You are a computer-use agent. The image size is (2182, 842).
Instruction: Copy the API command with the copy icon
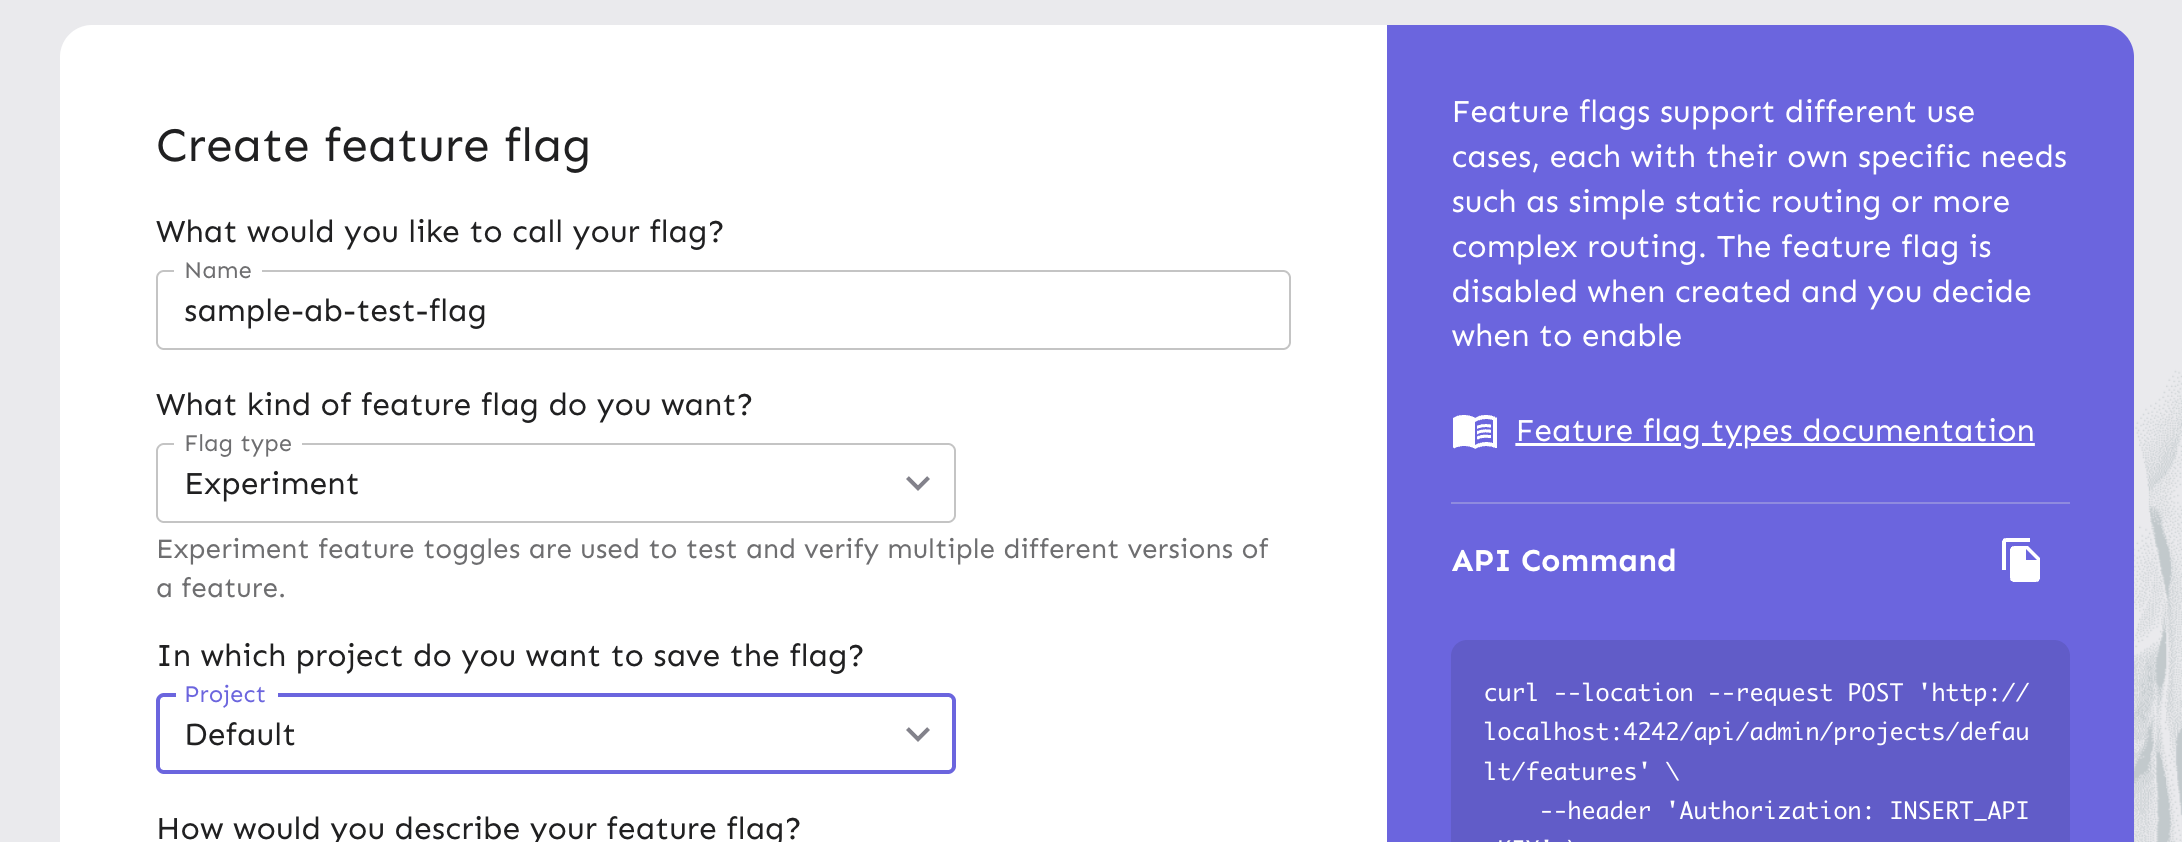click(2020, 560)
